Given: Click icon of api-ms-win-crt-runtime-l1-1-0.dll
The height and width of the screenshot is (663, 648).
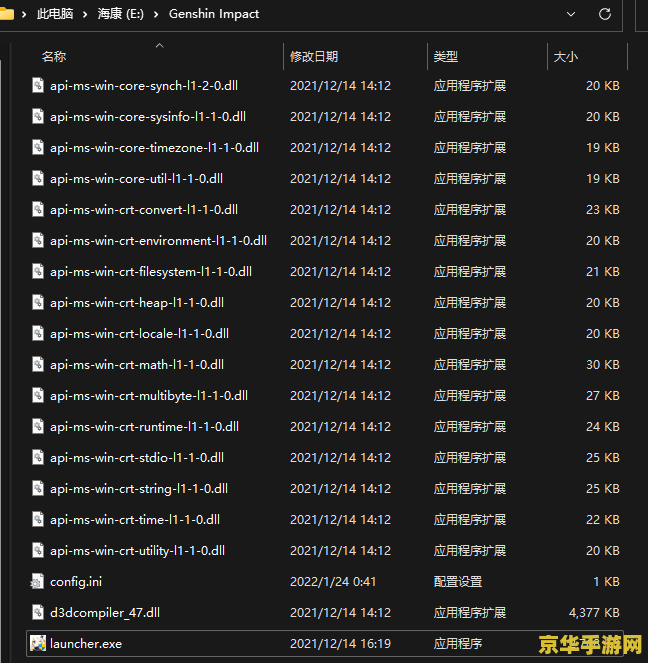Looking at the screenshot, I should [38, 426].
